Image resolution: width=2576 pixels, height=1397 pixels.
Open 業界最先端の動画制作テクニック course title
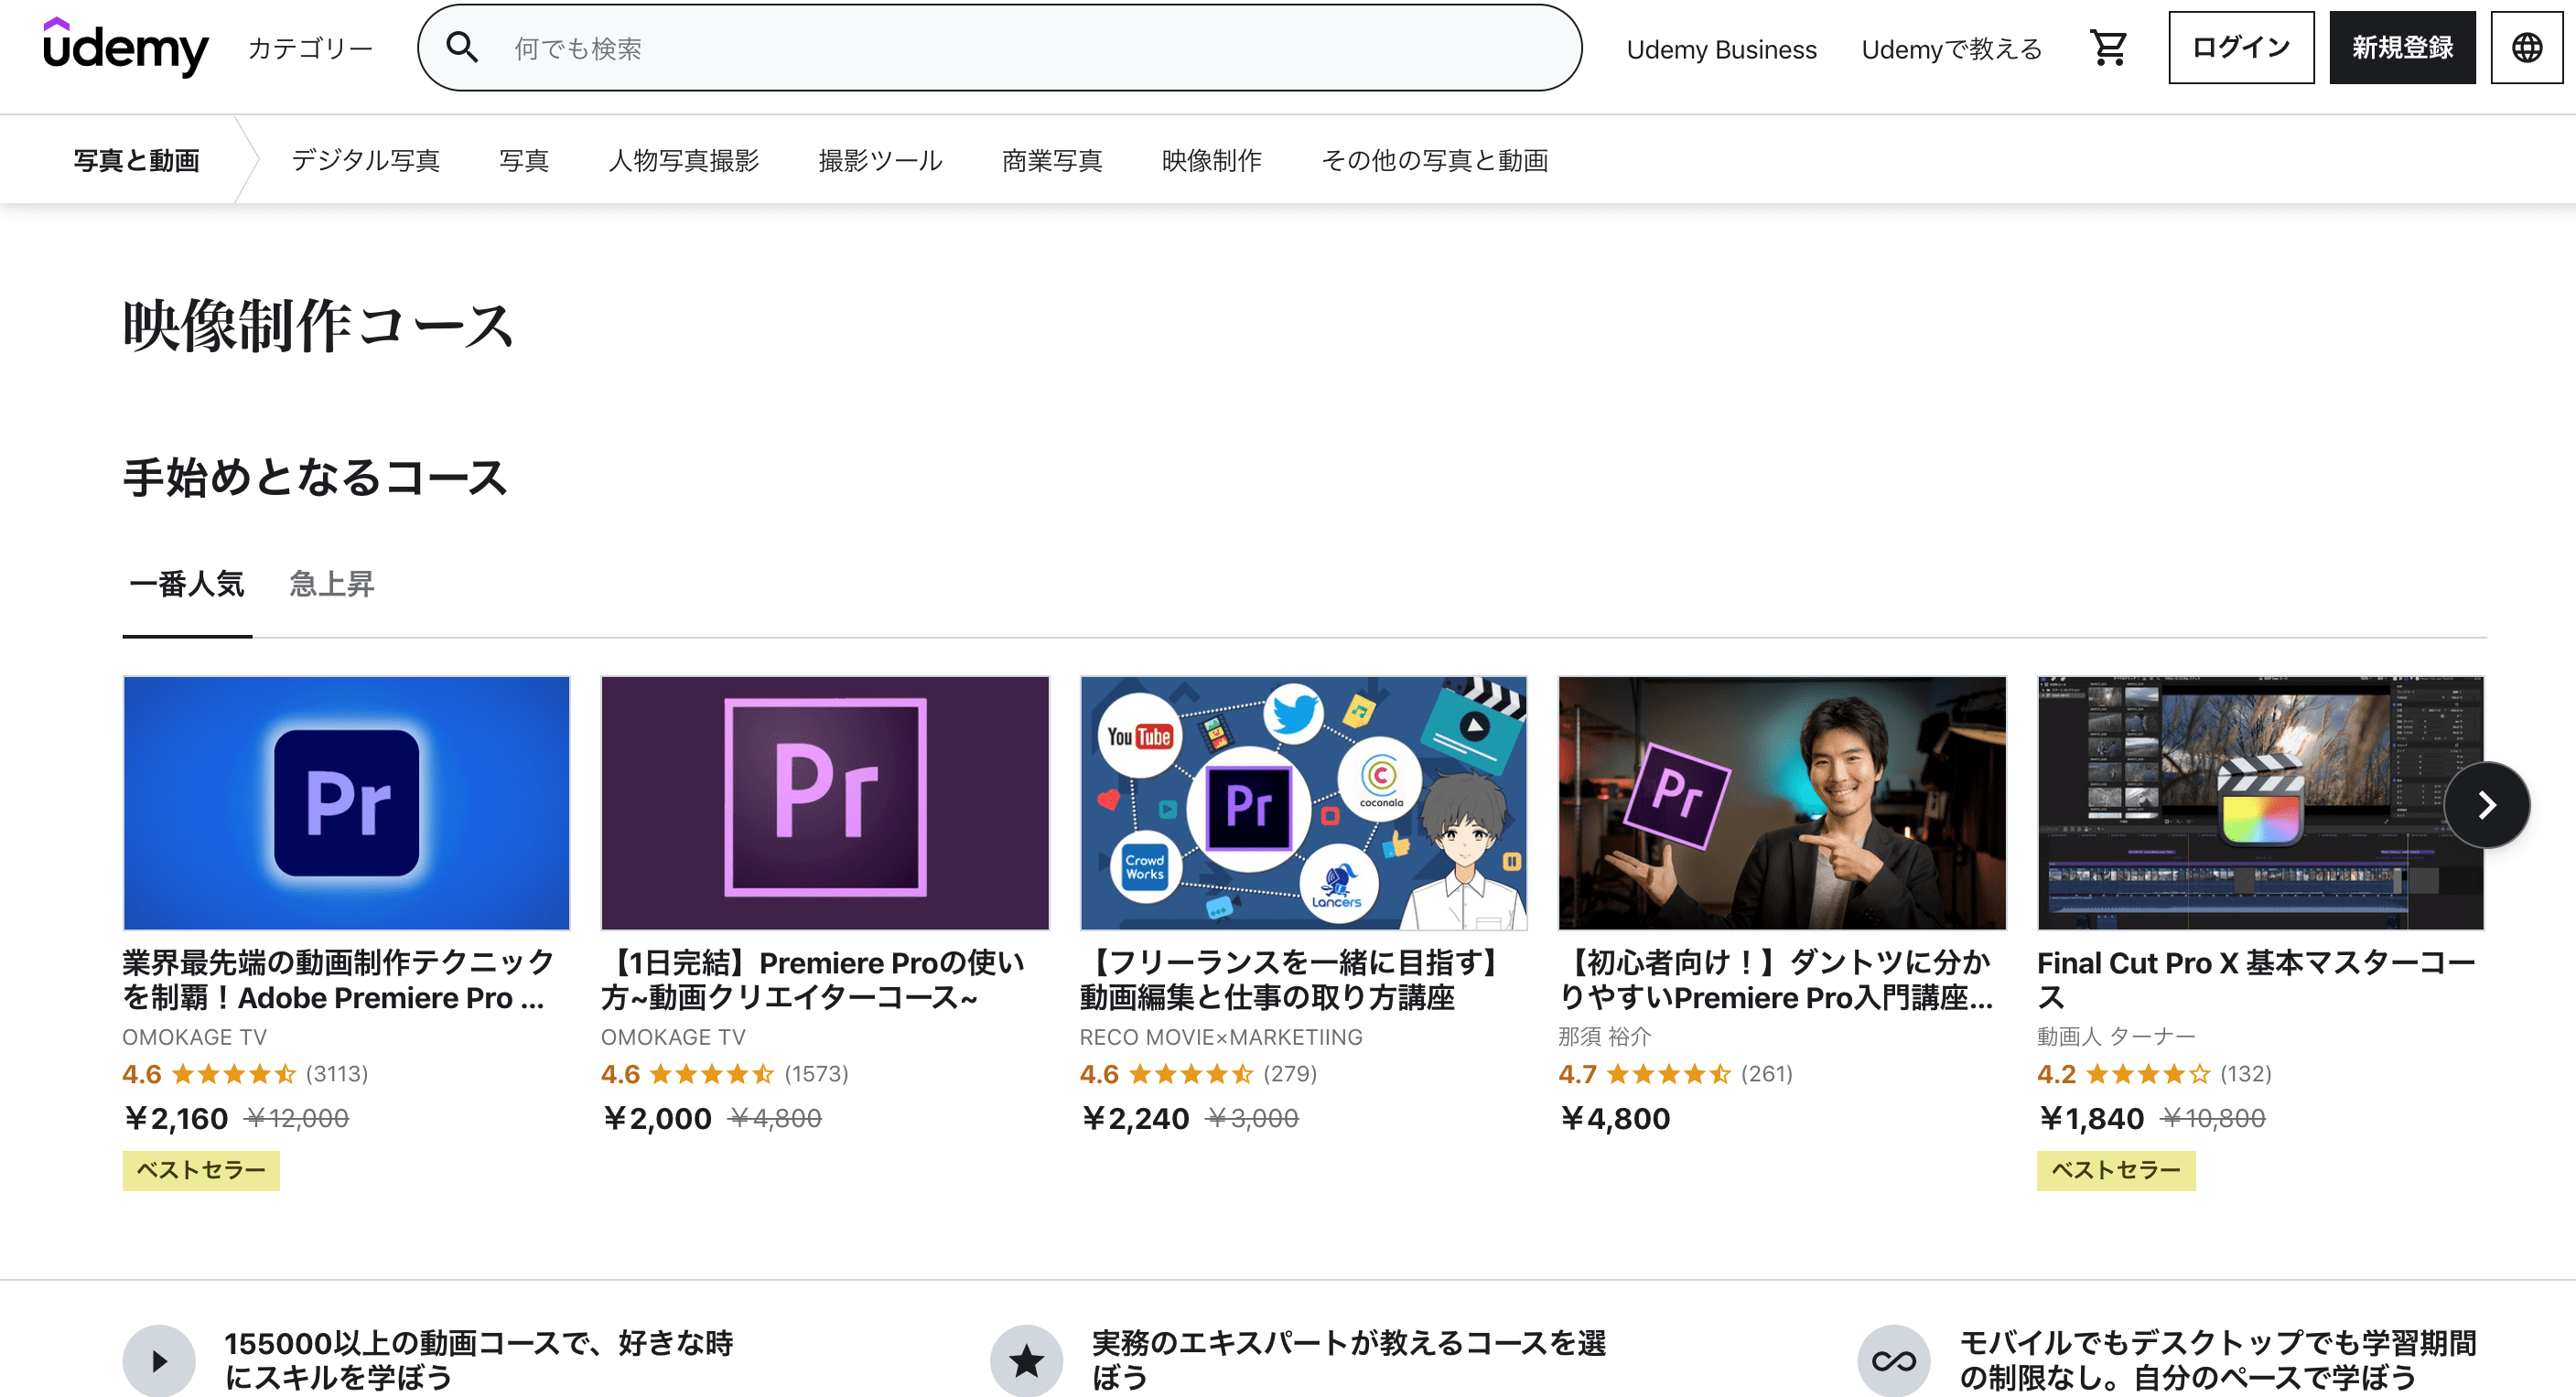pos(338,980)
